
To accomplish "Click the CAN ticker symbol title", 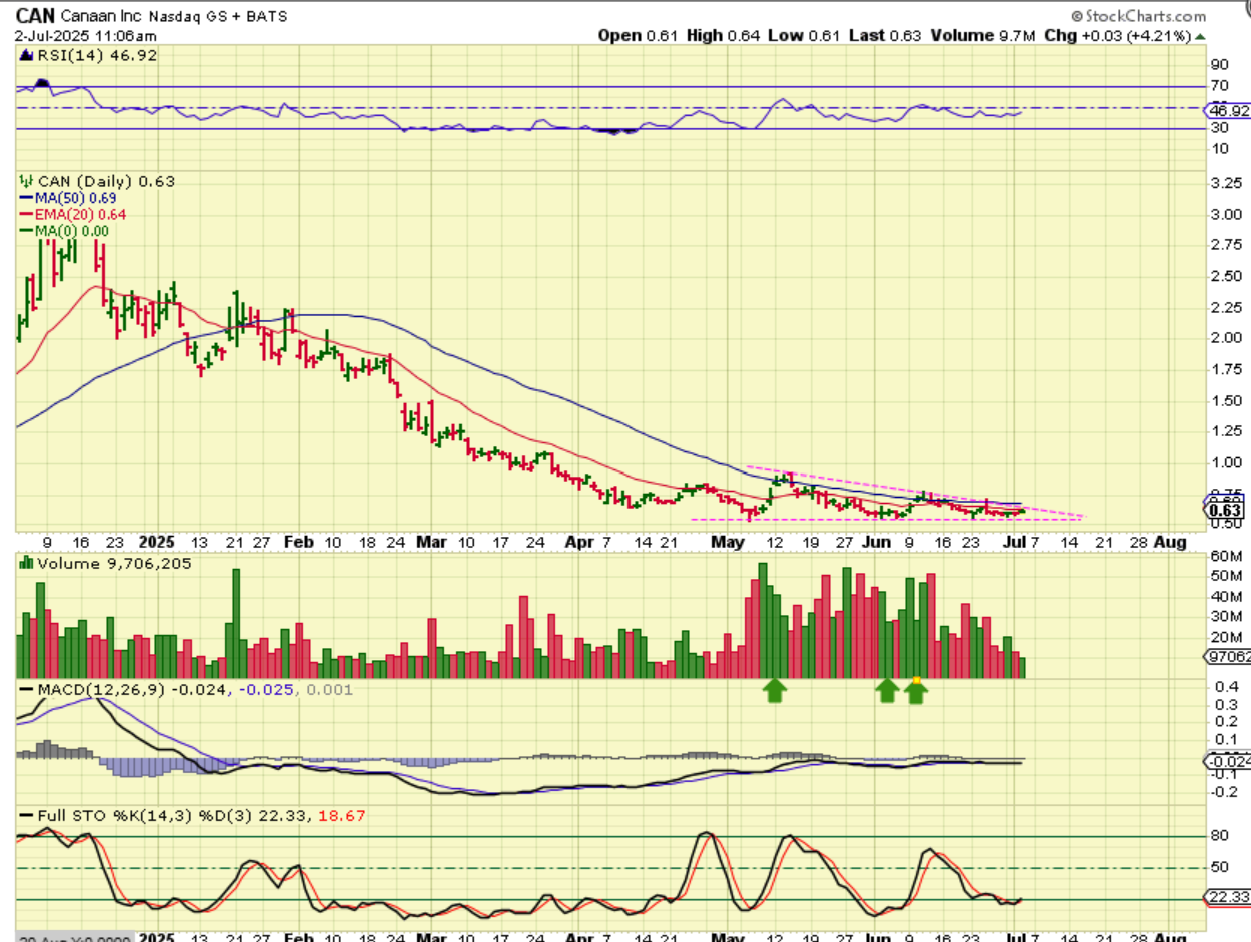I will (35, 16).
